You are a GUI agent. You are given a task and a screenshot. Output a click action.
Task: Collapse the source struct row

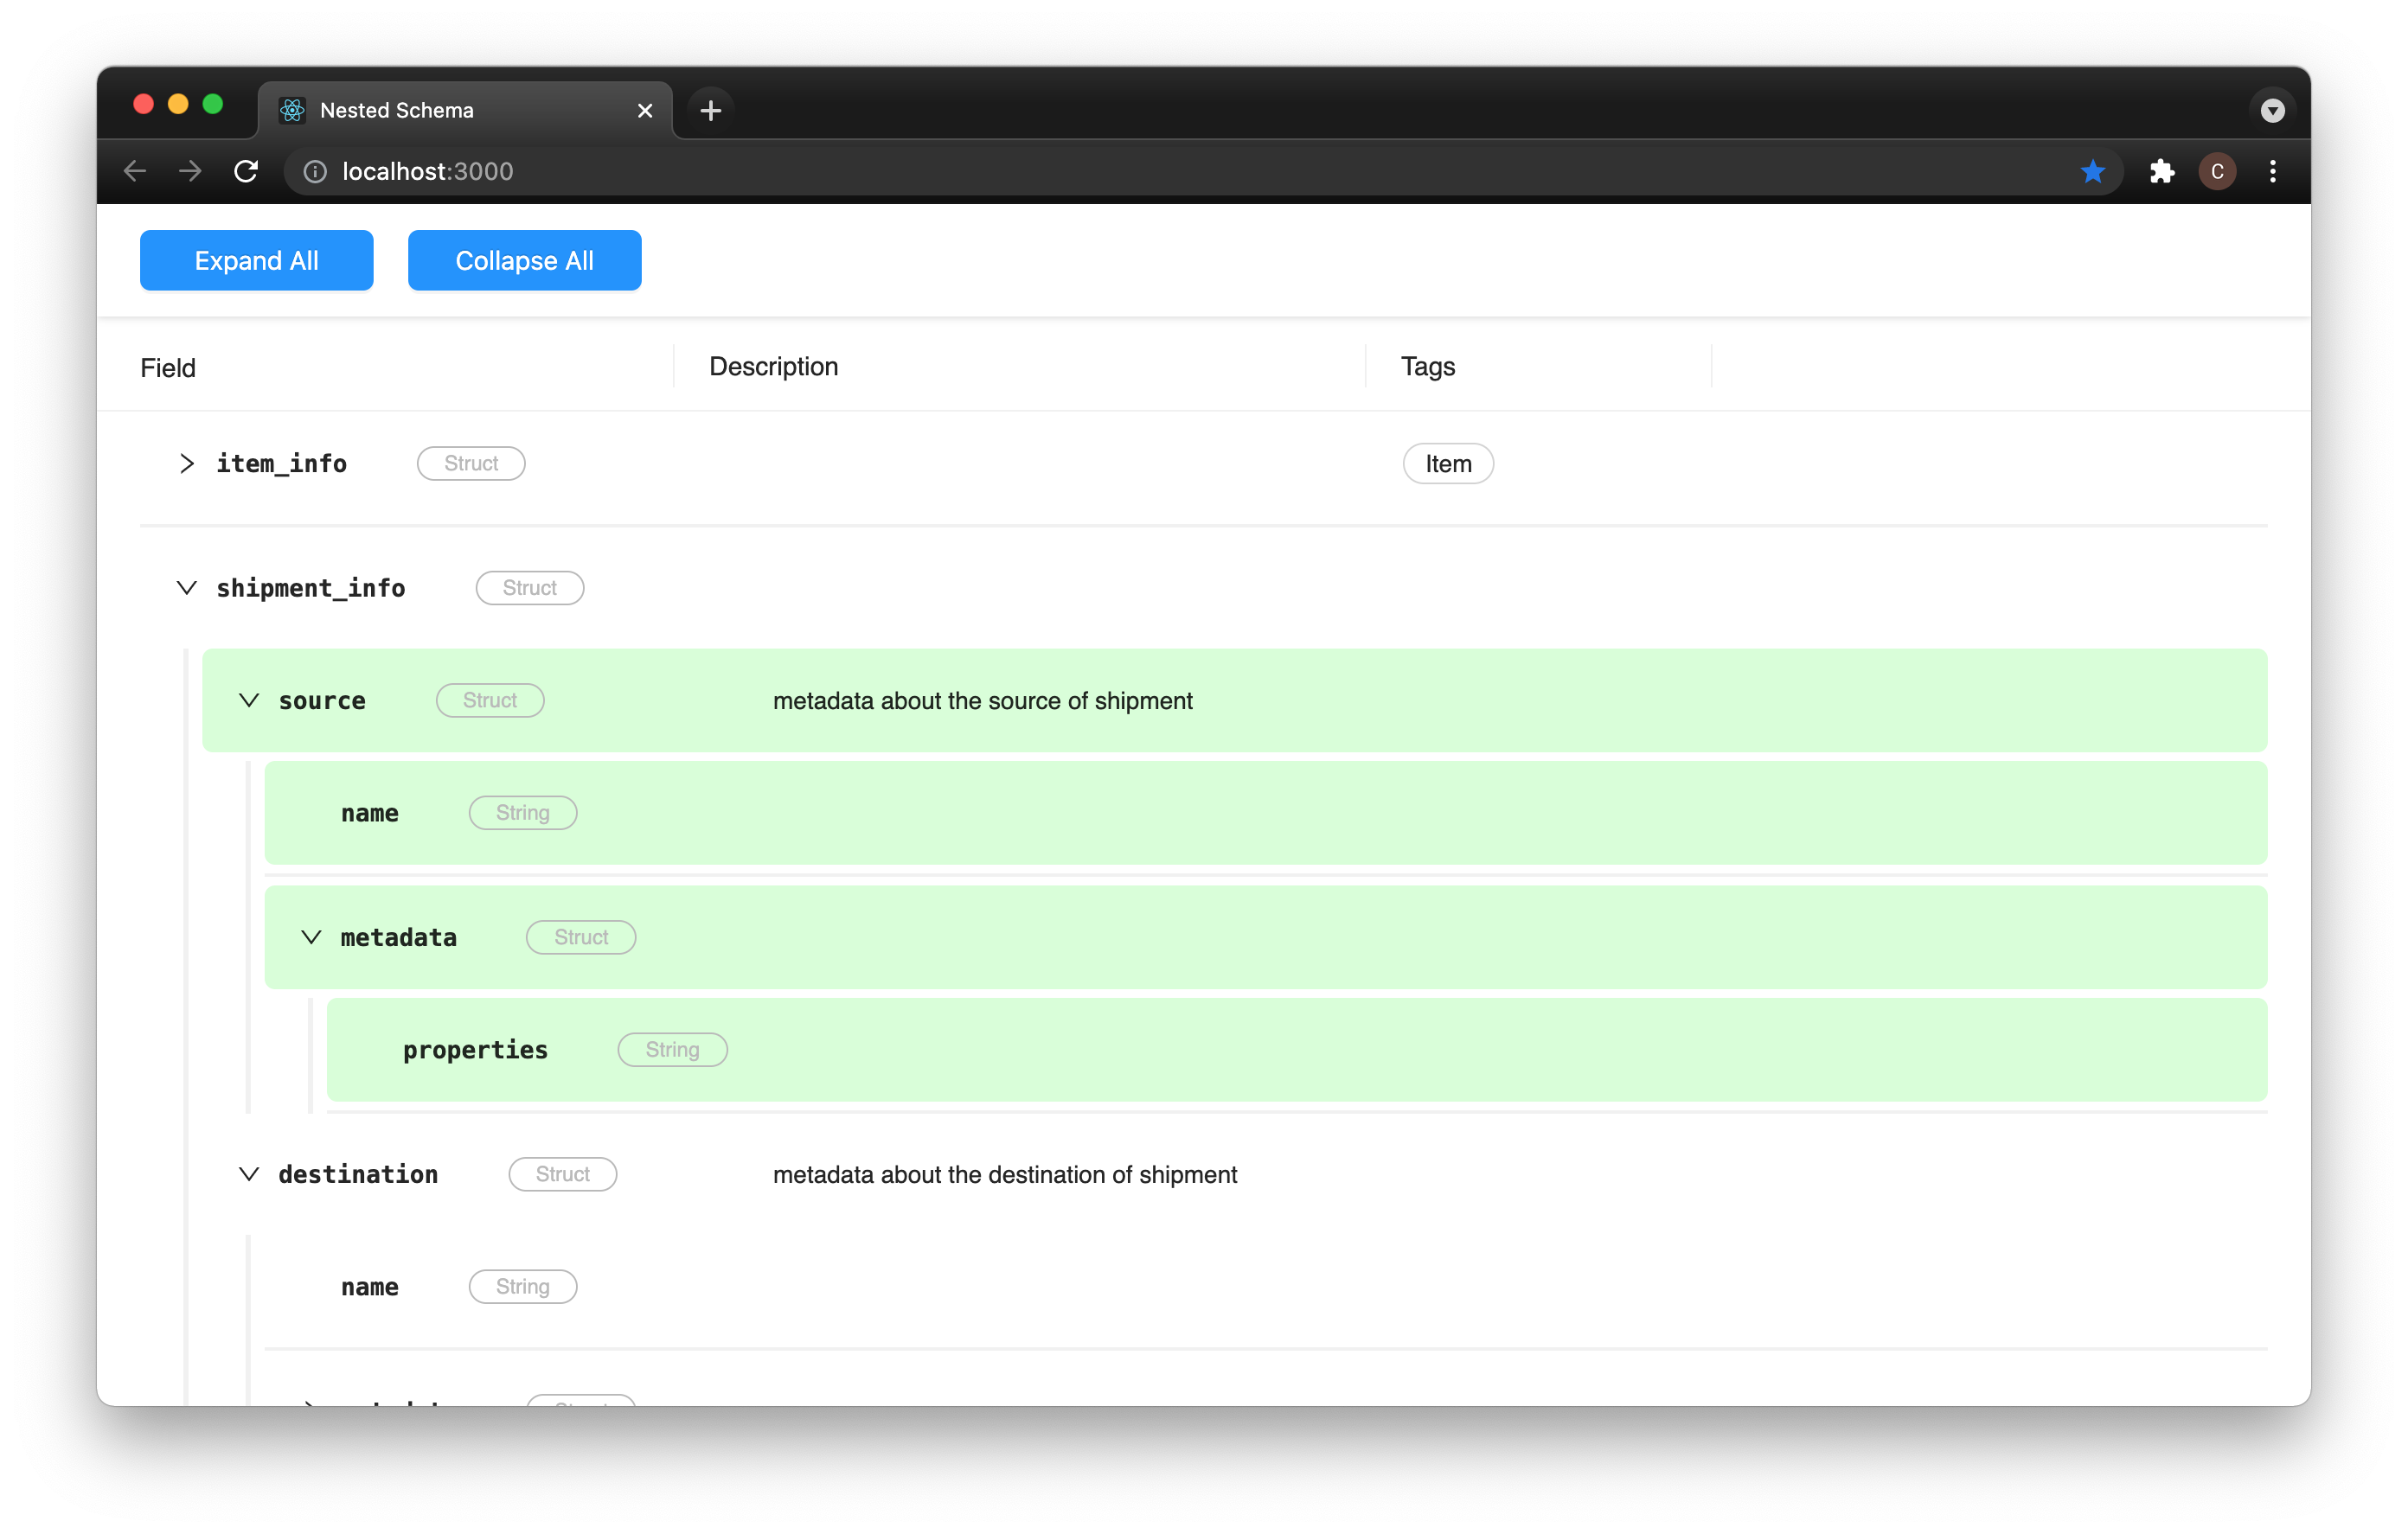pos(249,700)
